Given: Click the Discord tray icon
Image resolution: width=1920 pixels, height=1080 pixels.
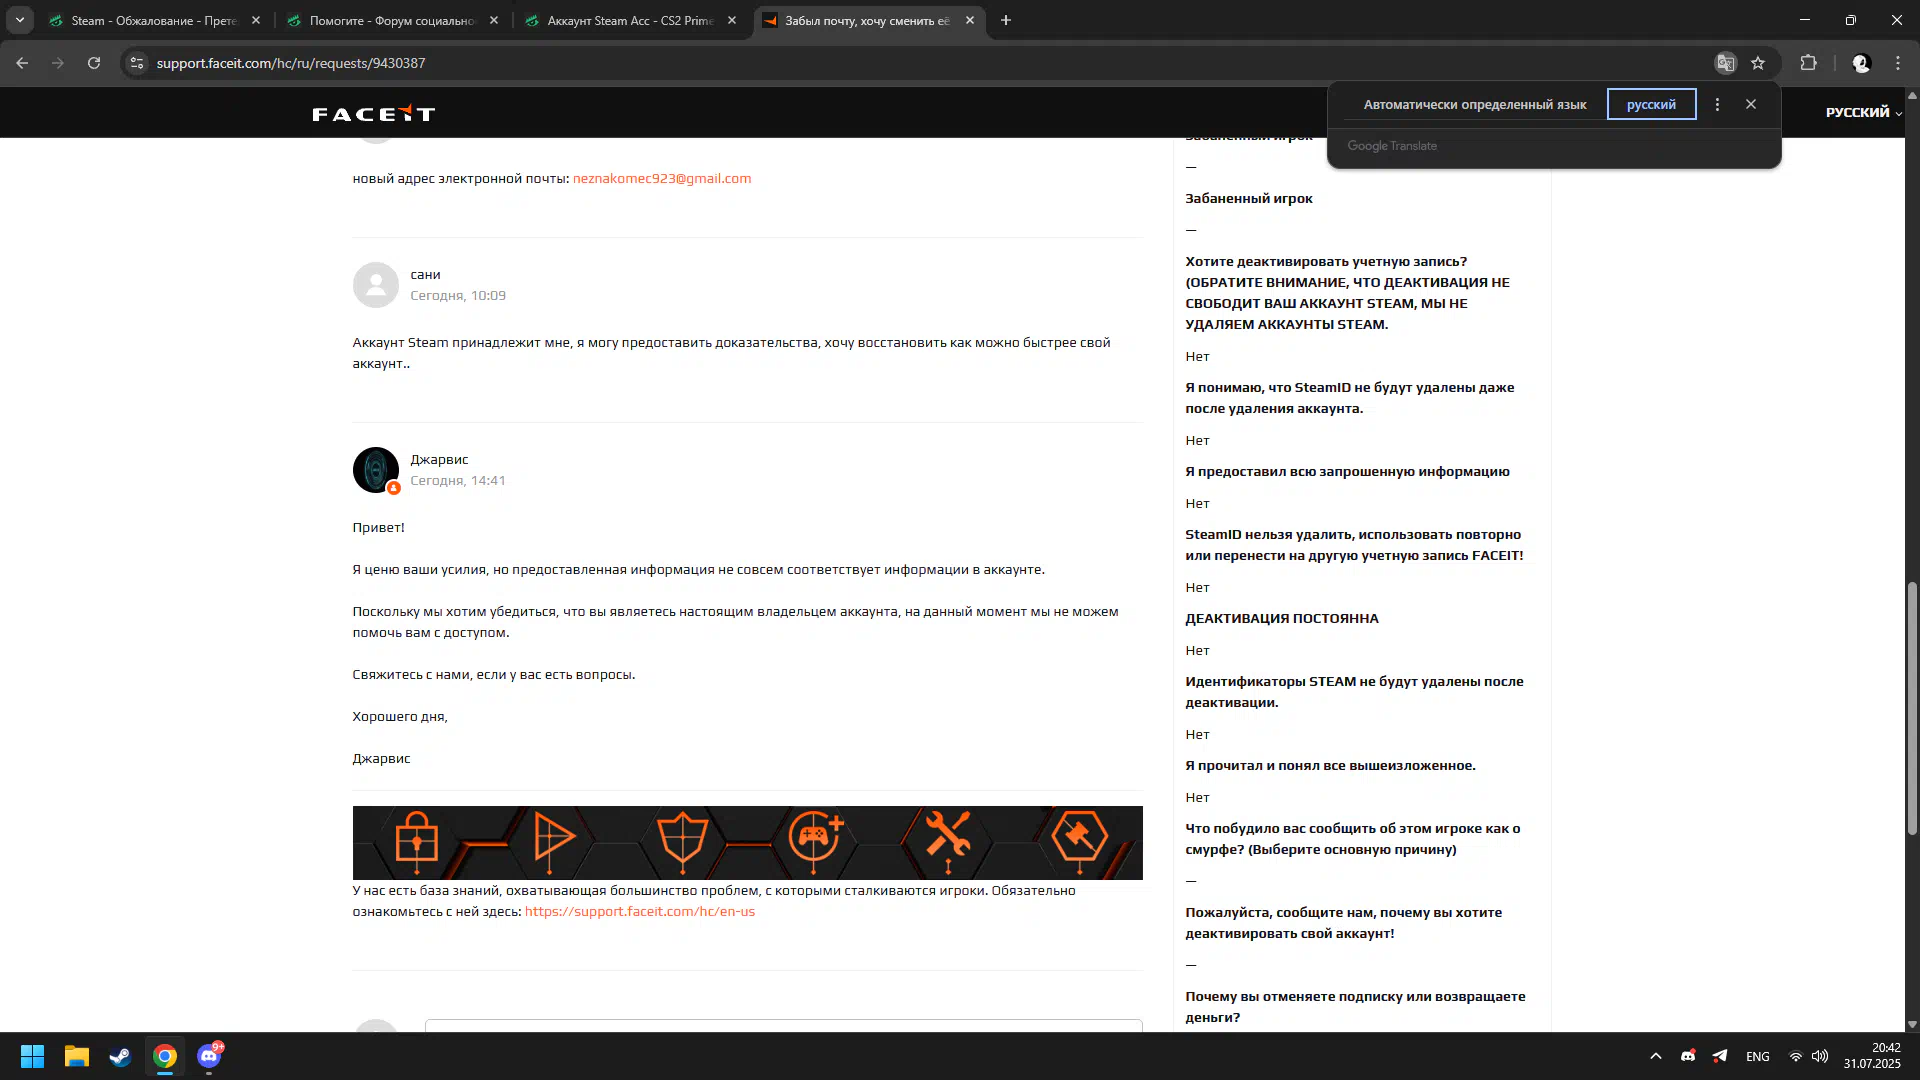Looking at the screenshot, I should point(1688,1056).
